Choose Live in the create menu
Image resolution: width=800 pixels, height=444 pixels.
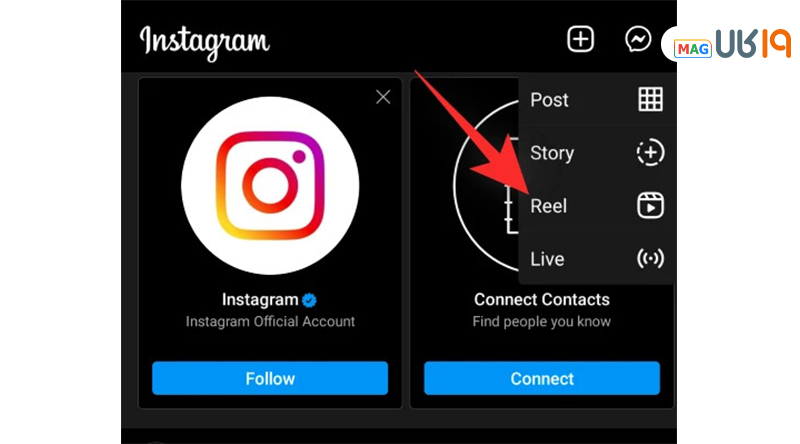point(596,259)
